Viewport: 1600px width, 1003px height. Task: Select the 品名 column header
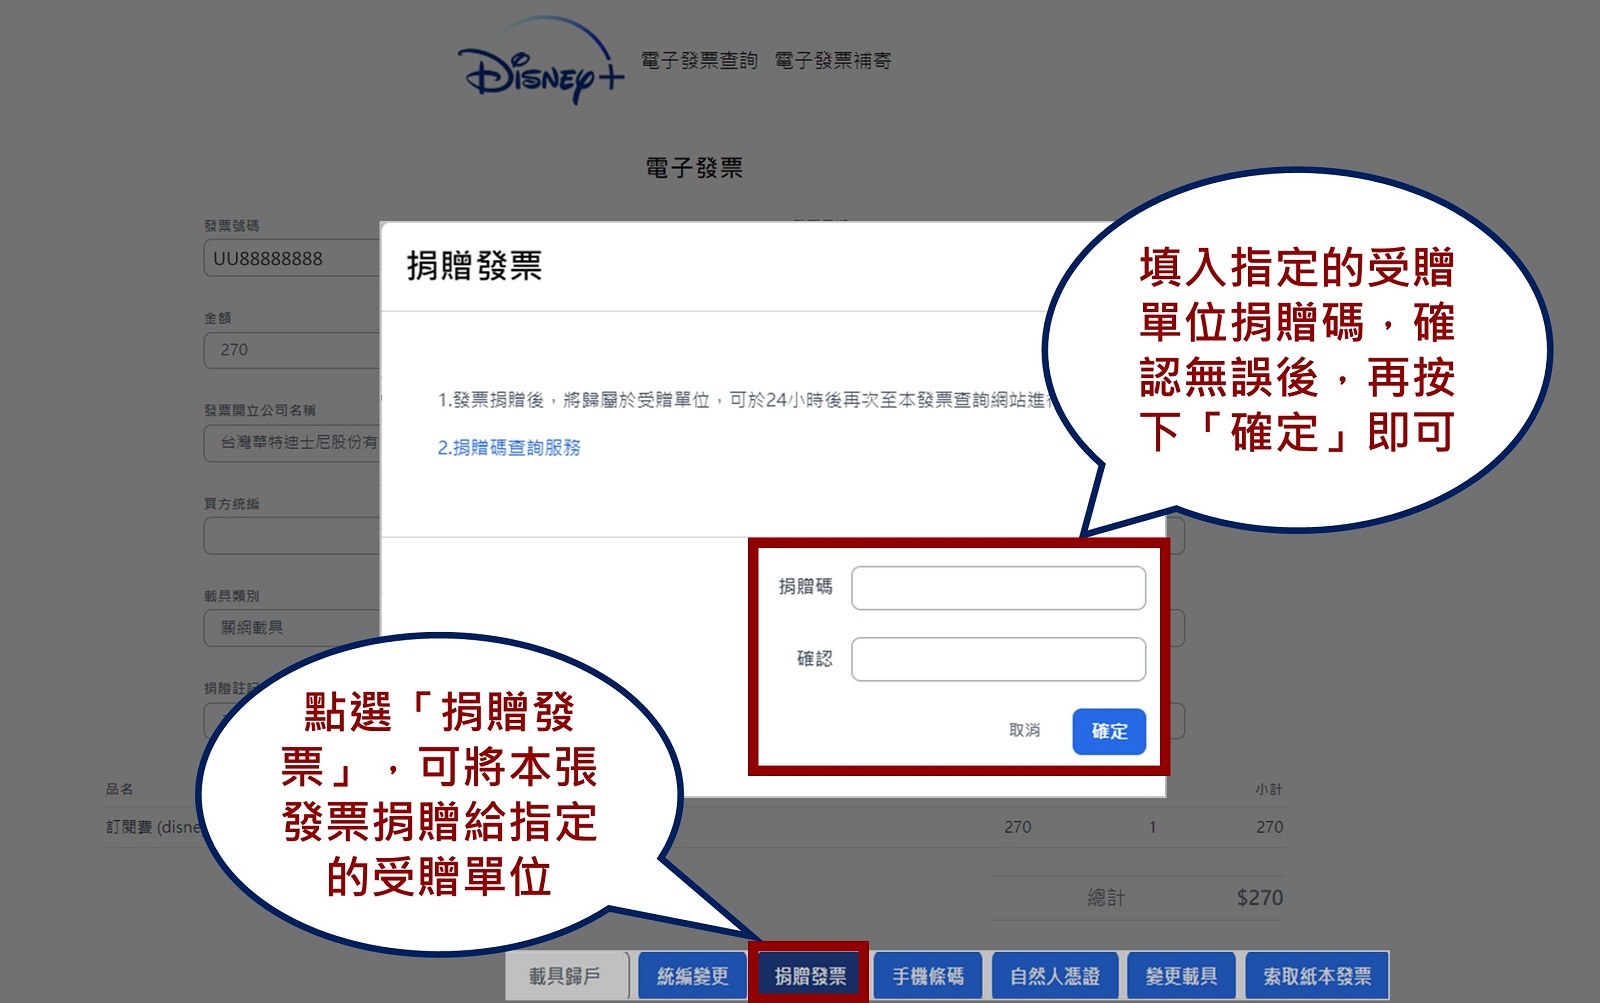[119, 789]
